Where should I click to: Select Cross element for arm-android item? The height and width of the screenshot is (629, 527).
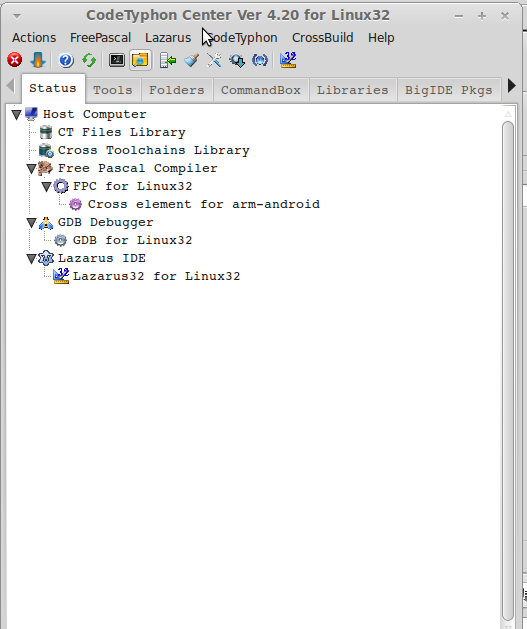pyautogui.click(x=203, y=204)
